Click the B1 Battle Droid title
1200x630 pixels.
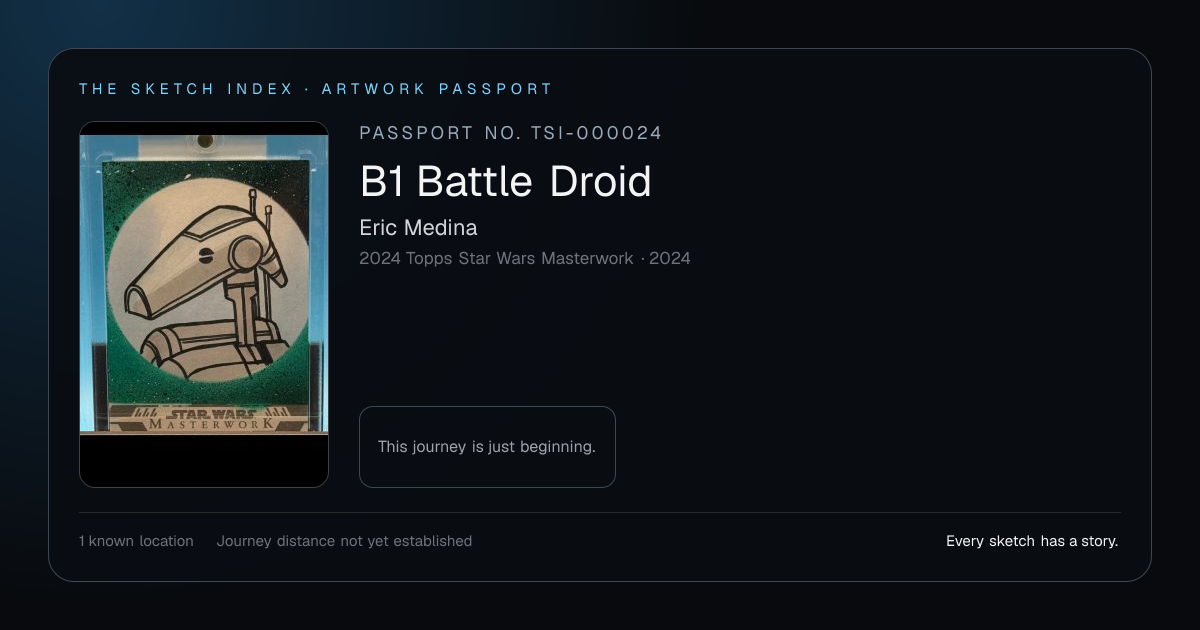click(x=505, y=181)
